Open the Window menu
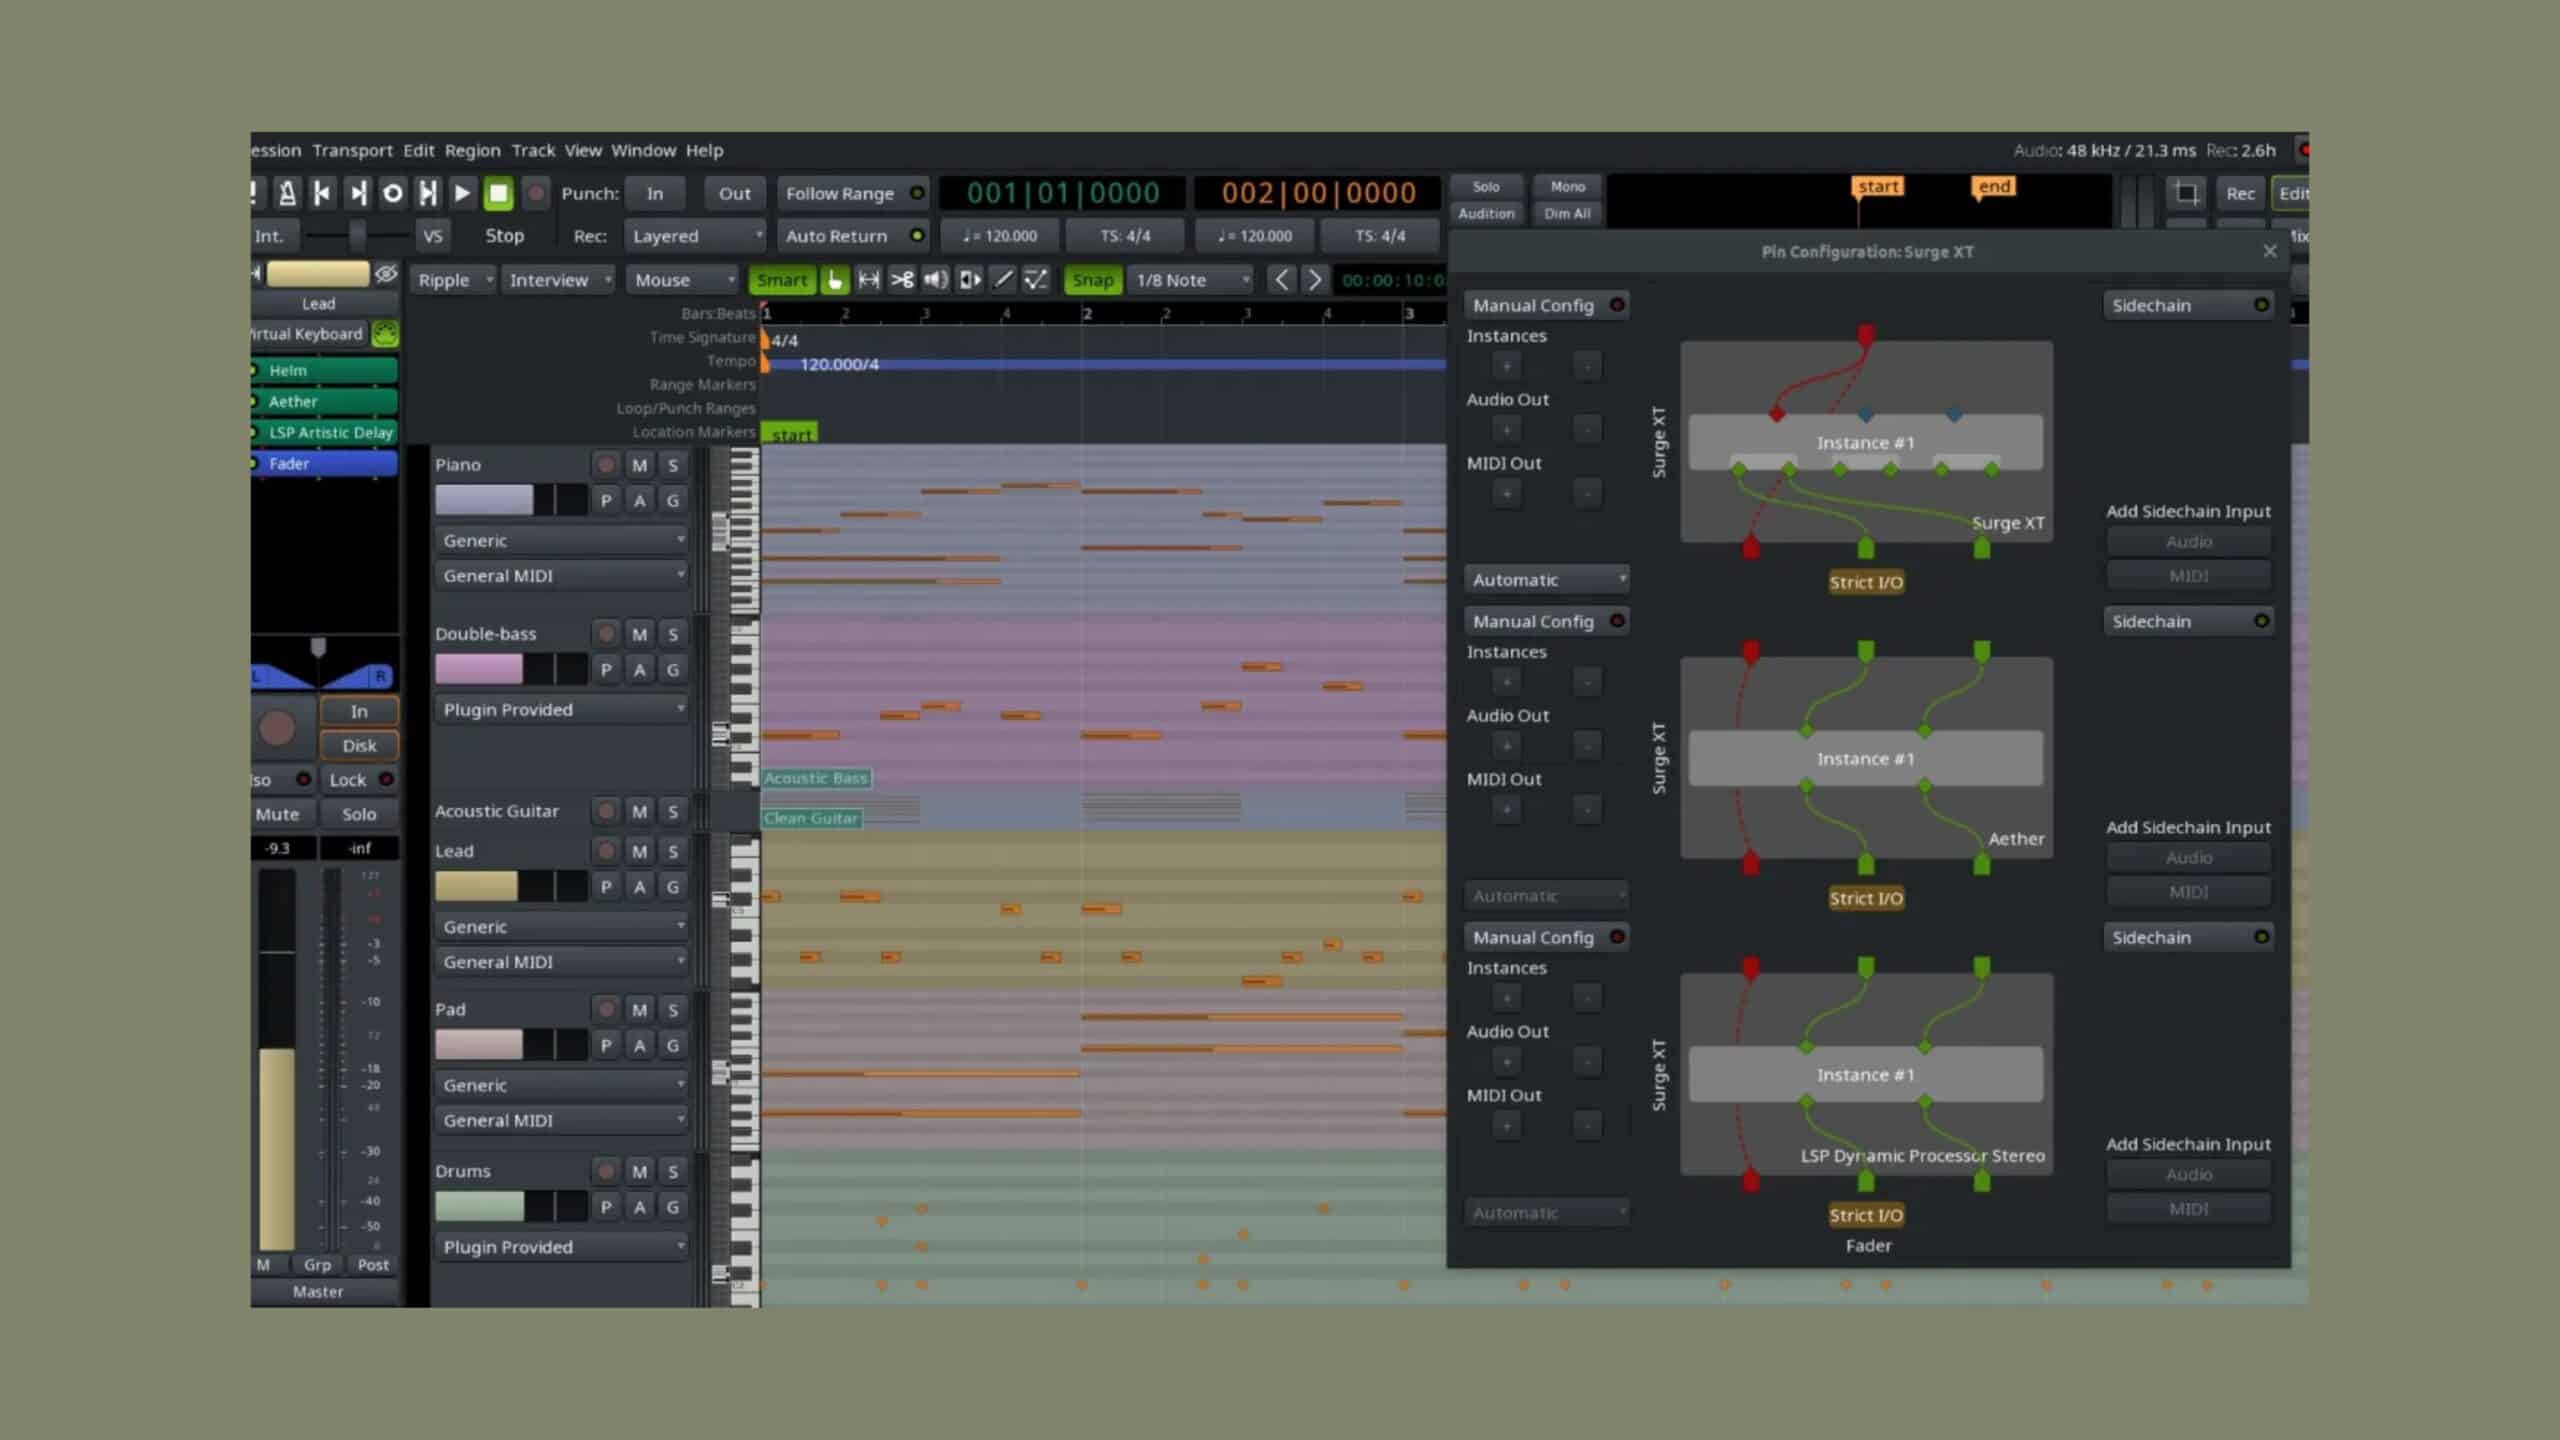This screenshot has height=1440, width=2560. pyautogui.click(x=643, y=150)
